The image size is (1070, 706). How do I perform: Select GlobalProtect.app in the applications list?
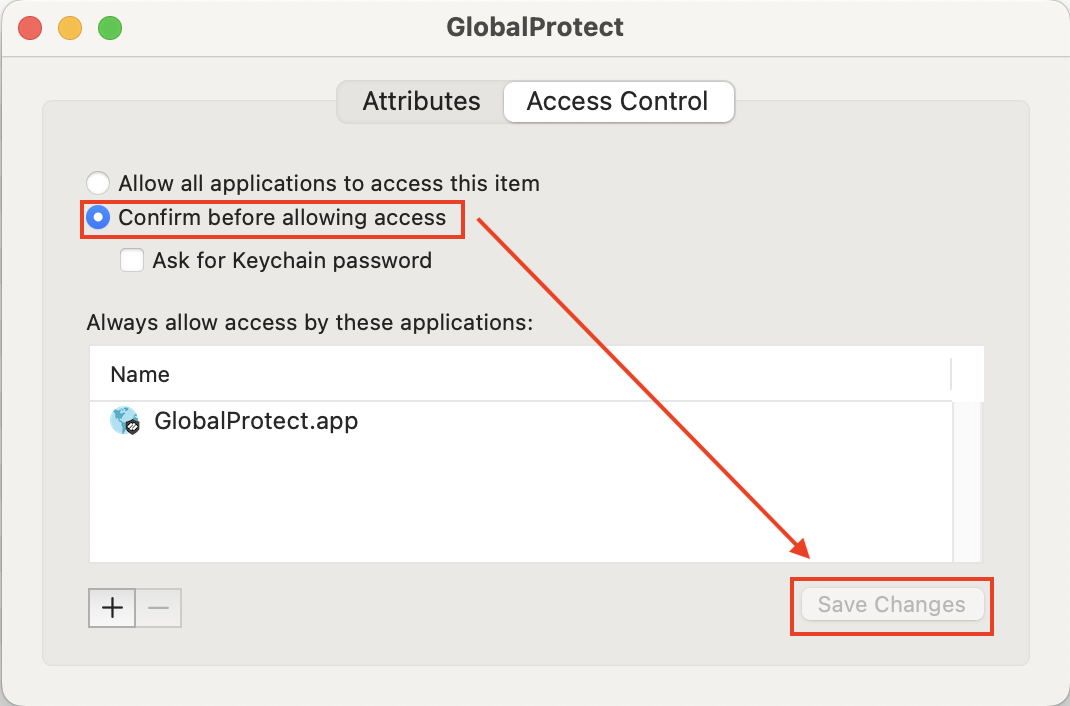(256, 420)
